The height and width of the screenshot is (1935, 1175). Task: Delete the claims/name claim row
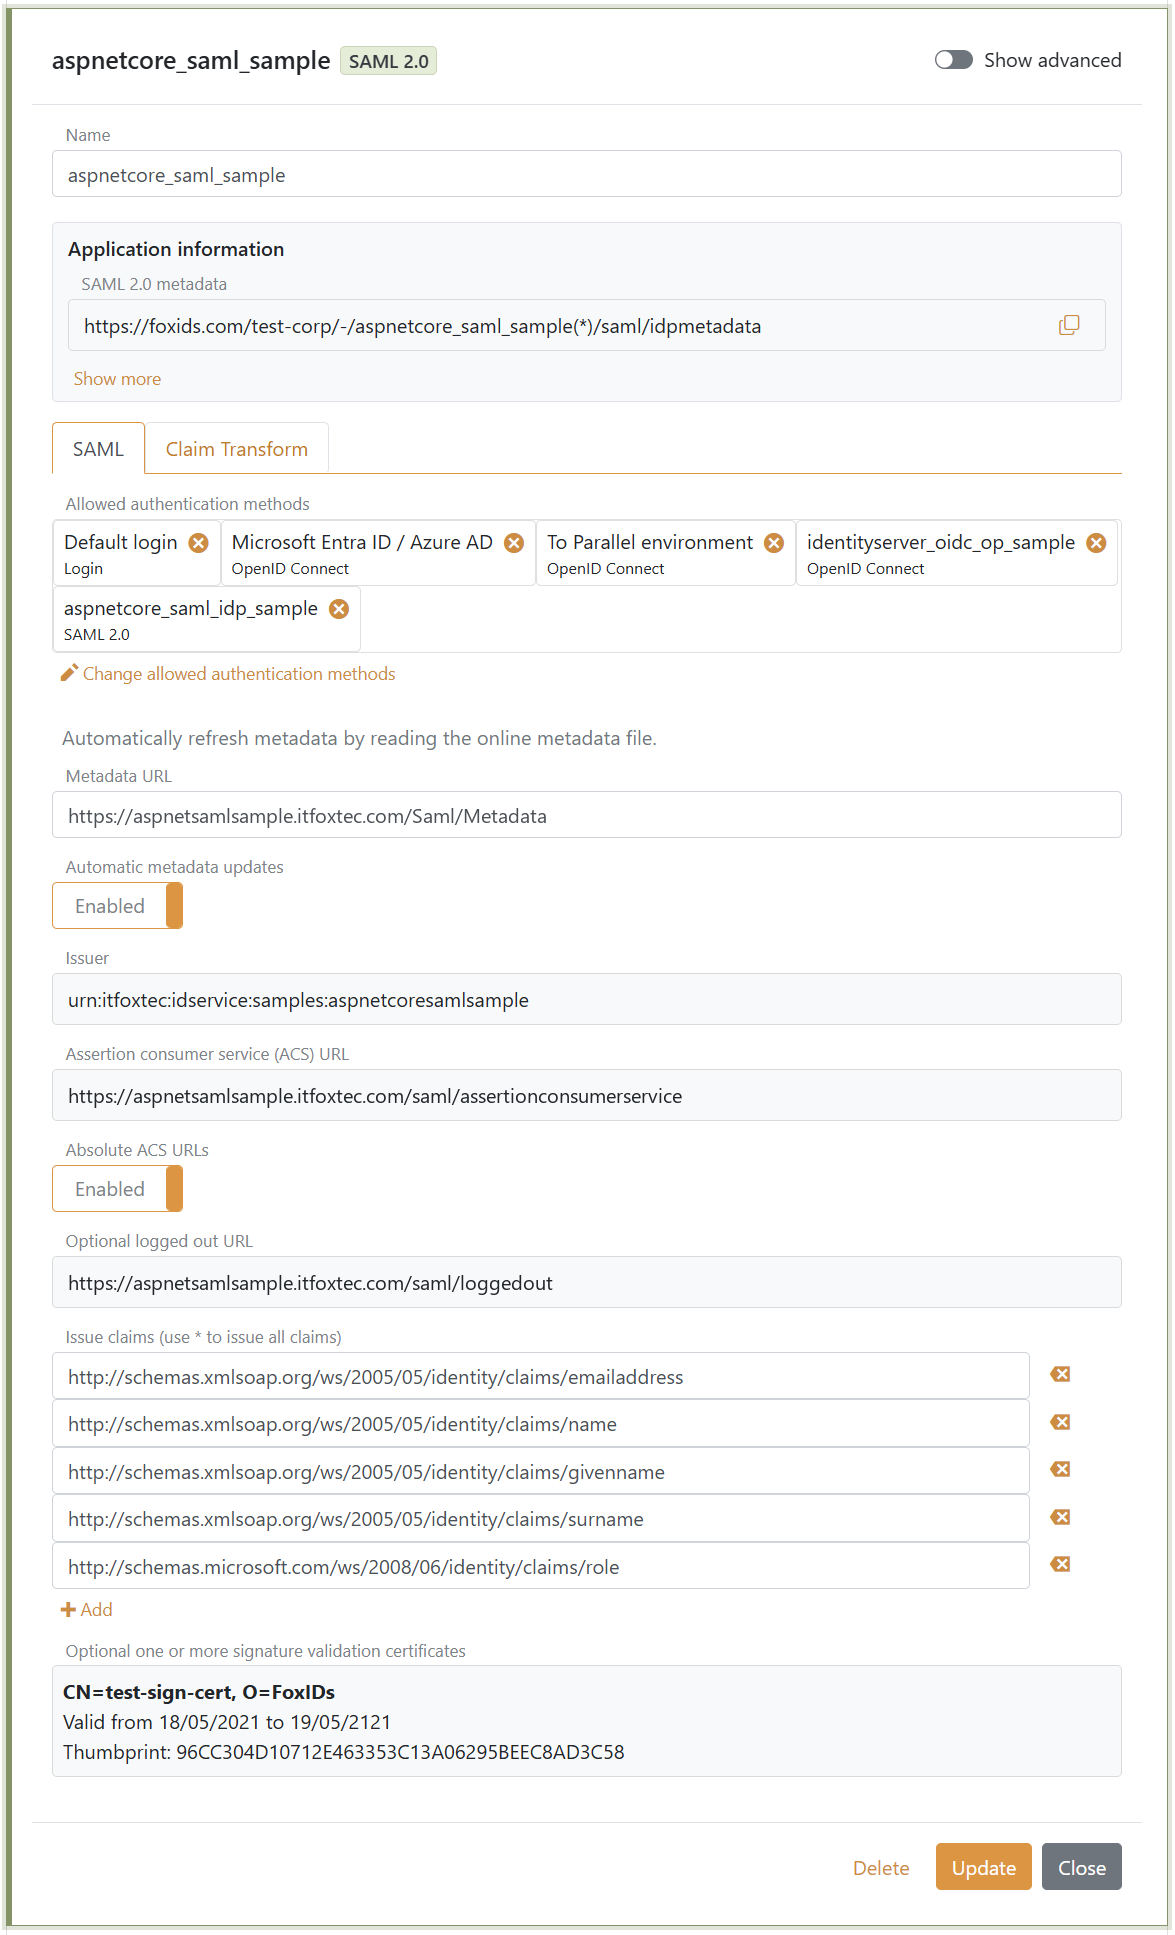[1061, 1422]
